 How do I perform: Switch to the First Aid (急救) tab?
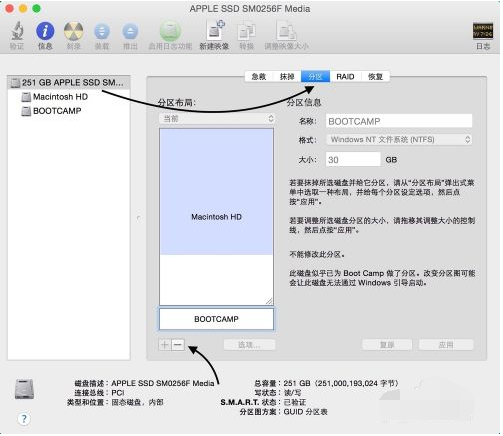pyautogui.click(x=259, y=77)
